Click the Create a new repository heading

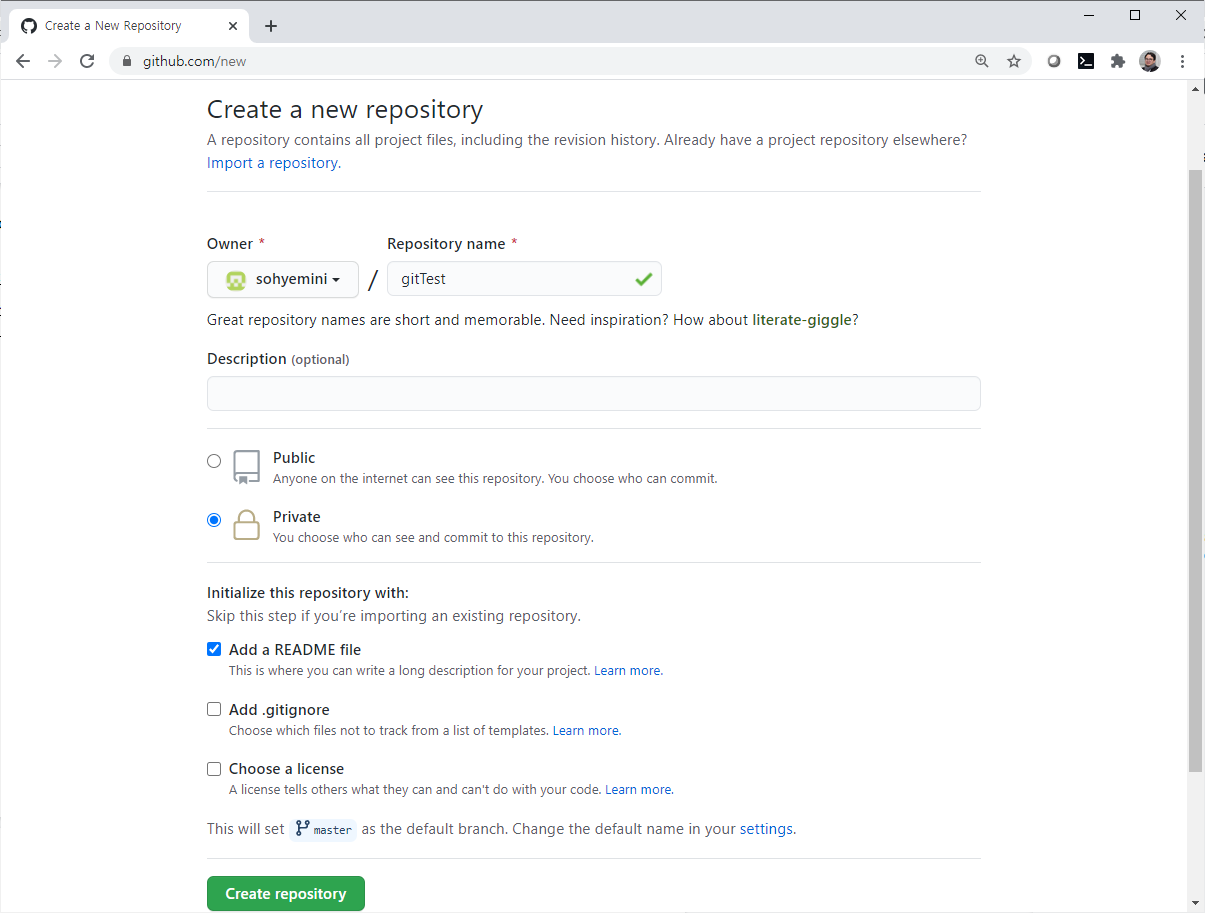click(x=345, y=109)
